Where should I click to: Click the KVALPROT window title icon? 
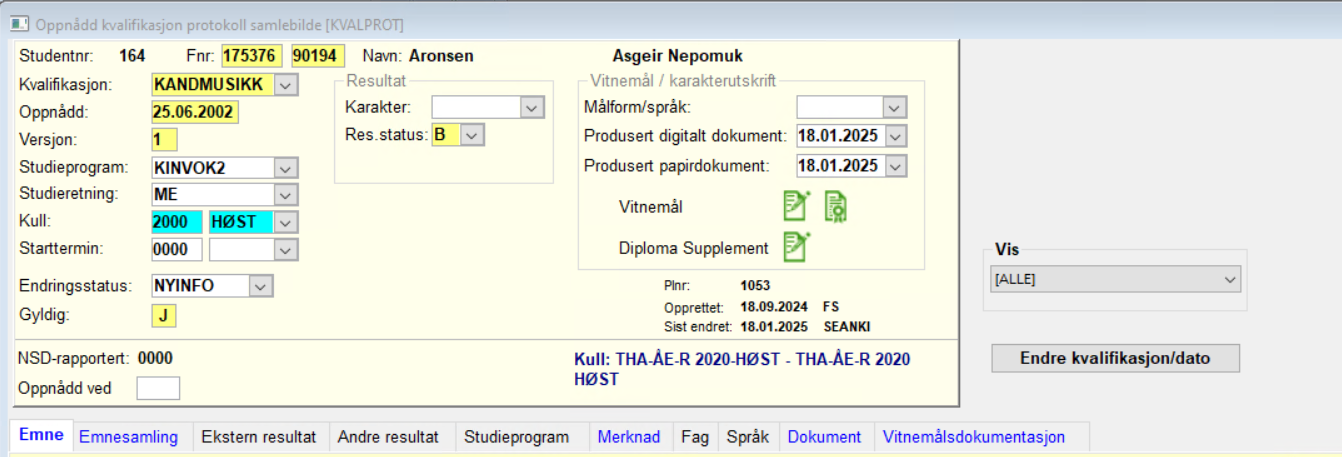pos(18,24)
